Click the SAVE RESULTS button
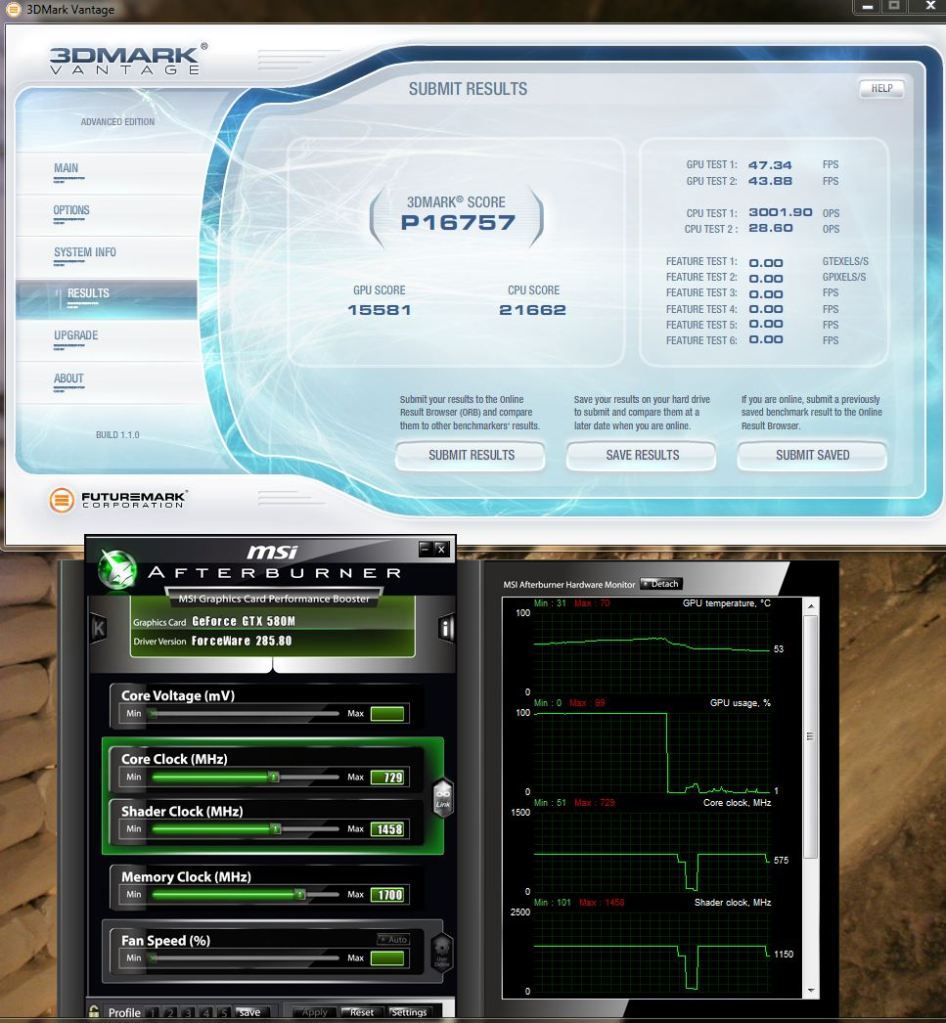The image size is (946, 1023). coord(642,455)
